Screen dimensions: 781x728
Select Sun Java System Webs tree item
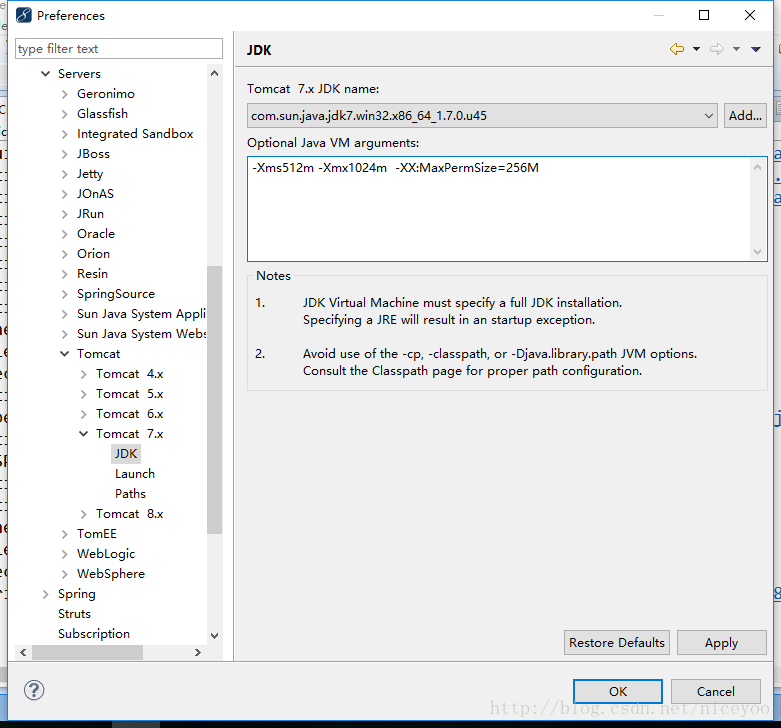click(x=141, y=334)
